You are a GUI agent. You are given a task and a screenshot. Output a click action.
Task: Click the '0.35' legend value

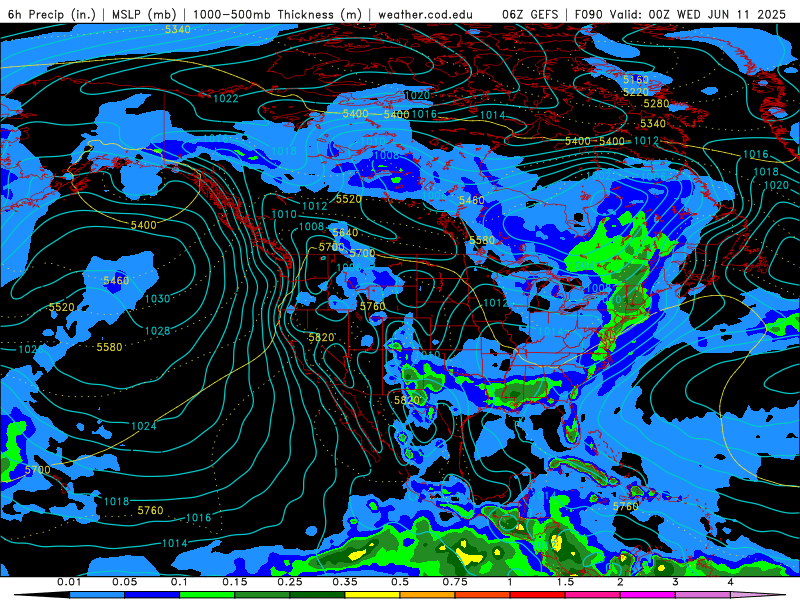345,582
